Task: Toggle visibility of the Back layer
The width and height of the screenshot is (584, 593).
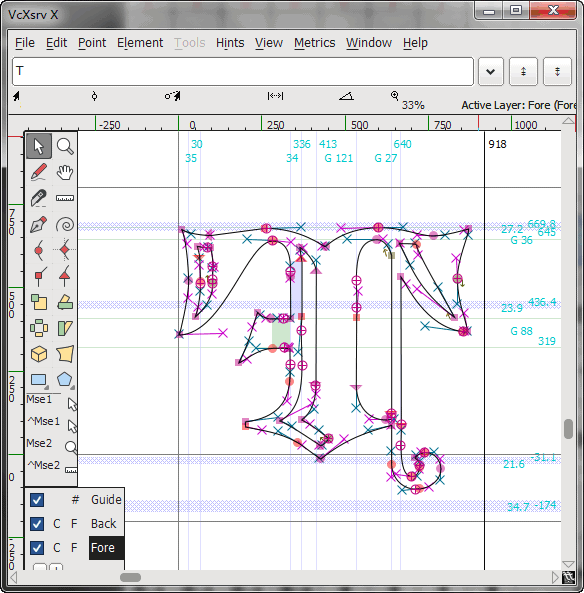Action: pos(37,524)
